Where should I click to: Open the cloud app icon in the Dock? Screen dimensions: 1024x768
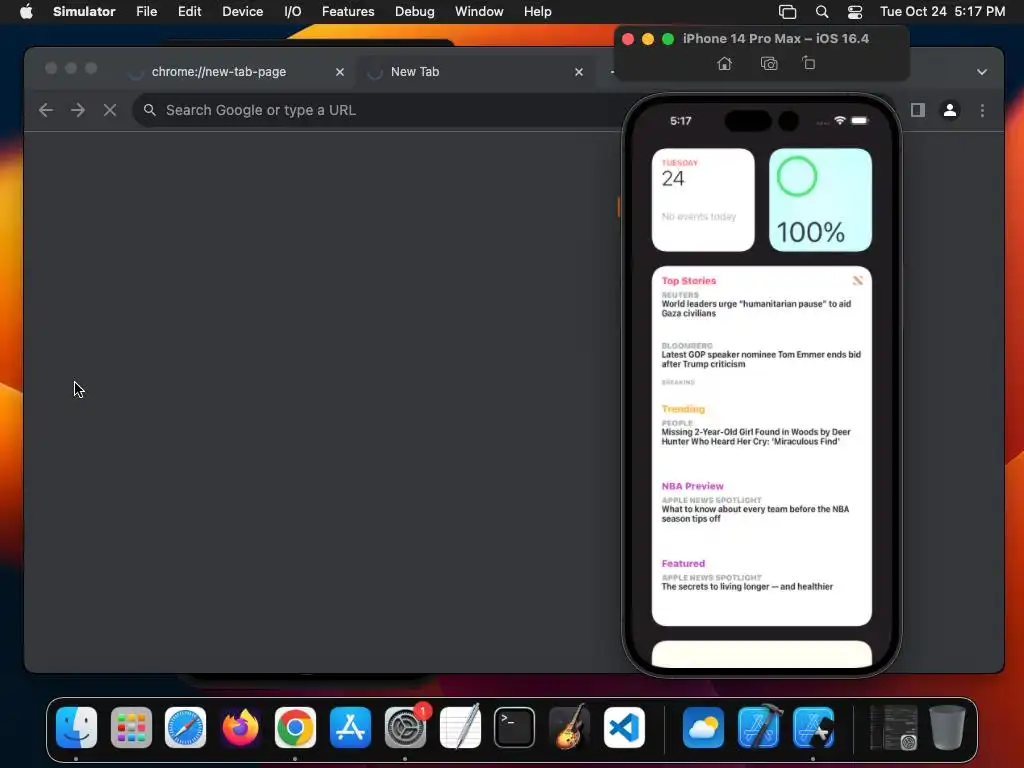click(703, 728)
